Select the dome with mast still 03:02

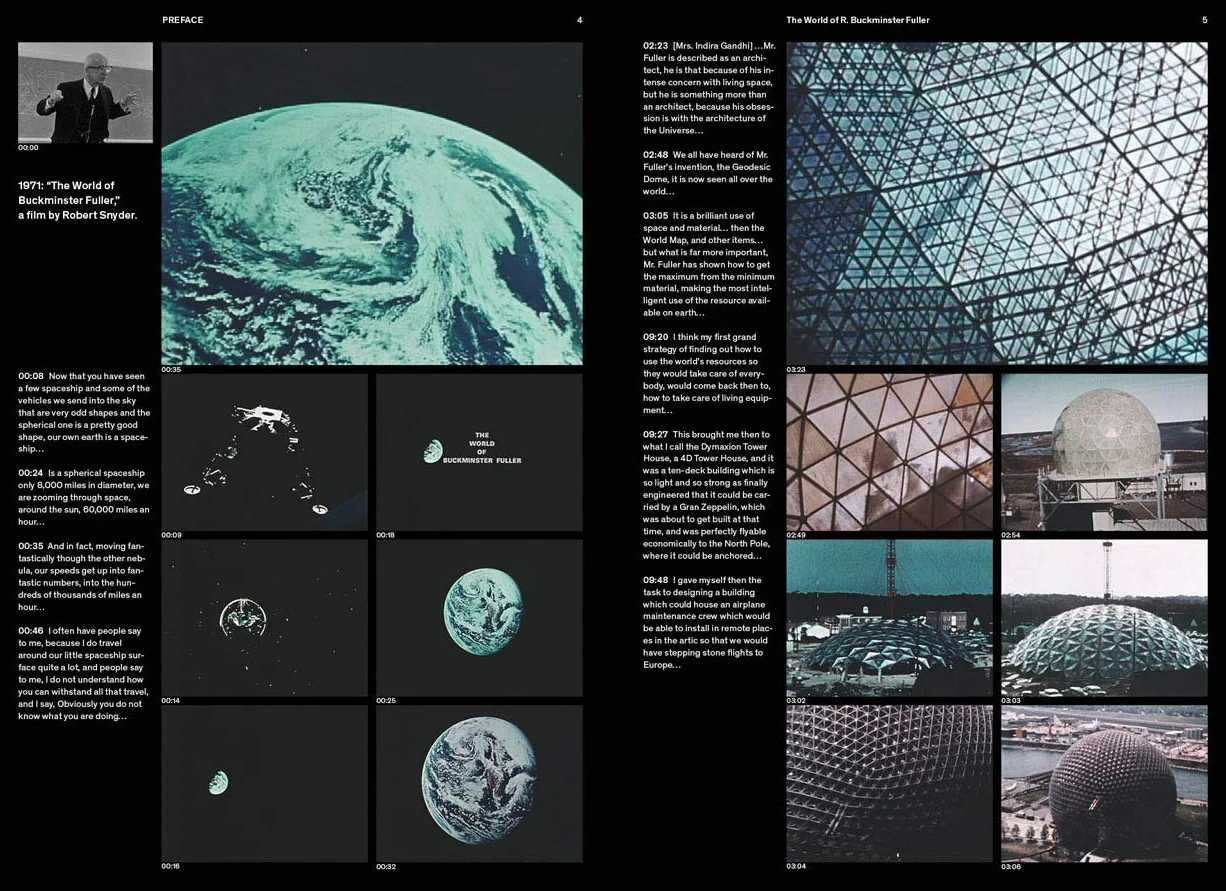pyautogui.click(x=890, y=618)
